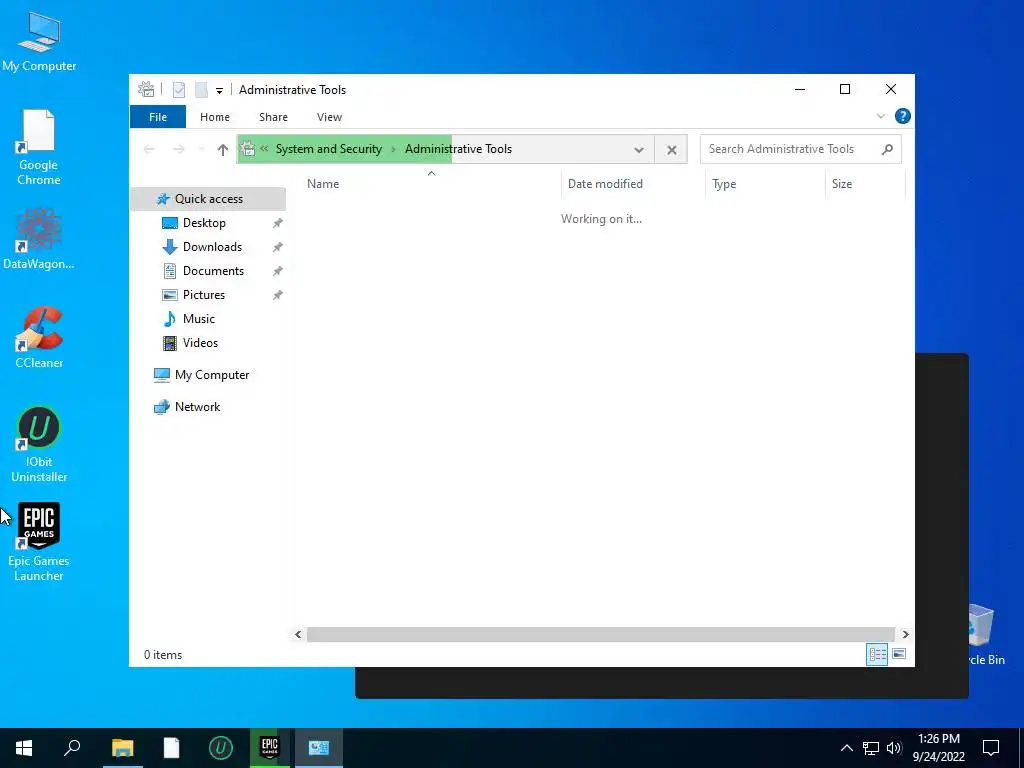Image resolution: width=1024 pixels, height=768 pixels.
Task: Show hidden system tray icons
Action: coord(846,748)
